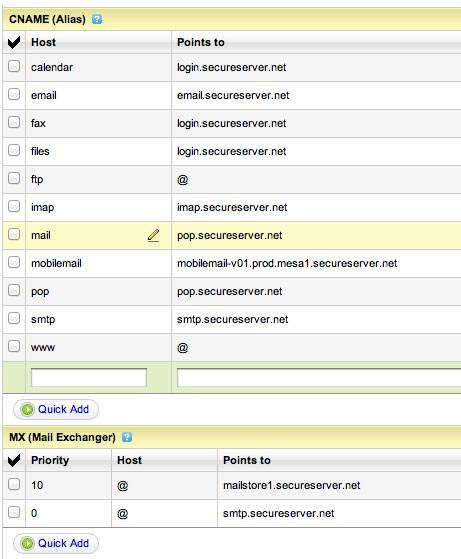Click the ftp host name
The height and width of the screenshot is (559, 461).
tap(37, 179)
